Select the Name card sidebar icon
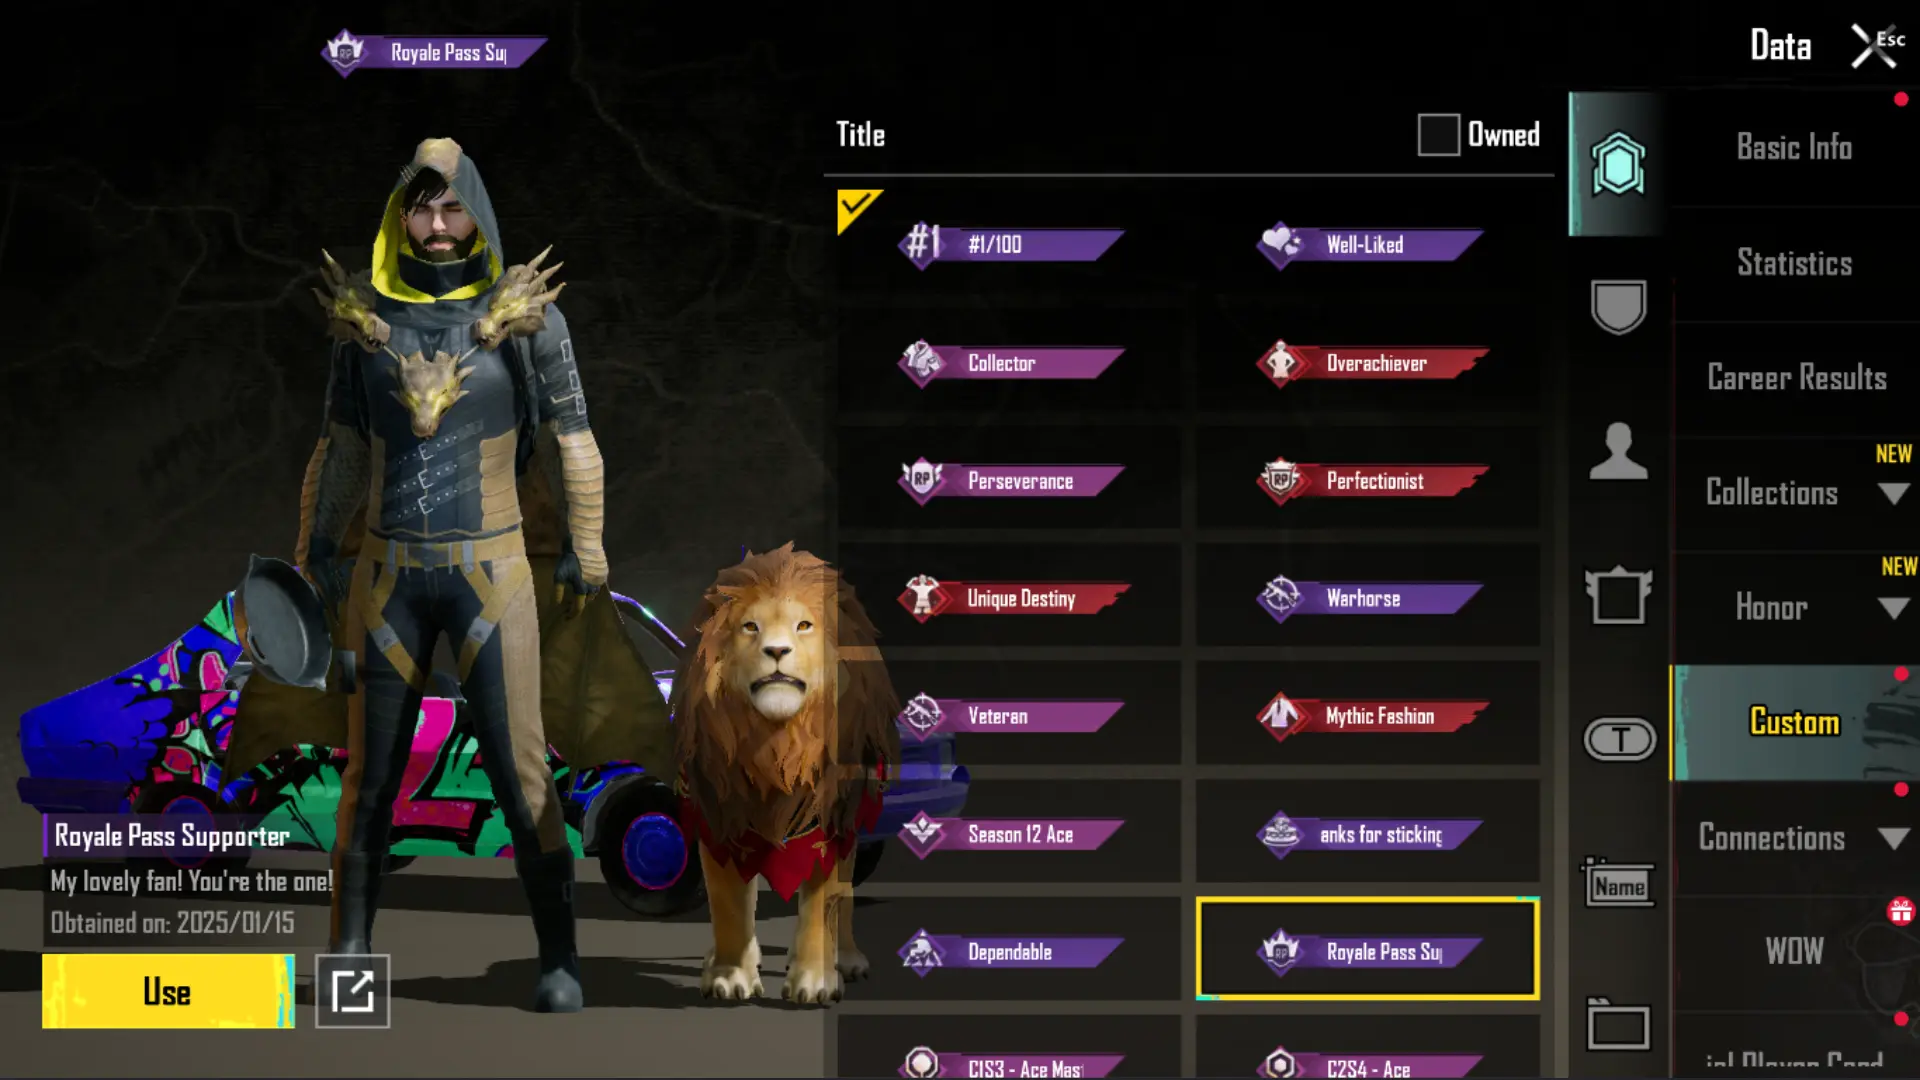The width and height of the screenshot is (1920, 1080). [x=1618, y=884]
